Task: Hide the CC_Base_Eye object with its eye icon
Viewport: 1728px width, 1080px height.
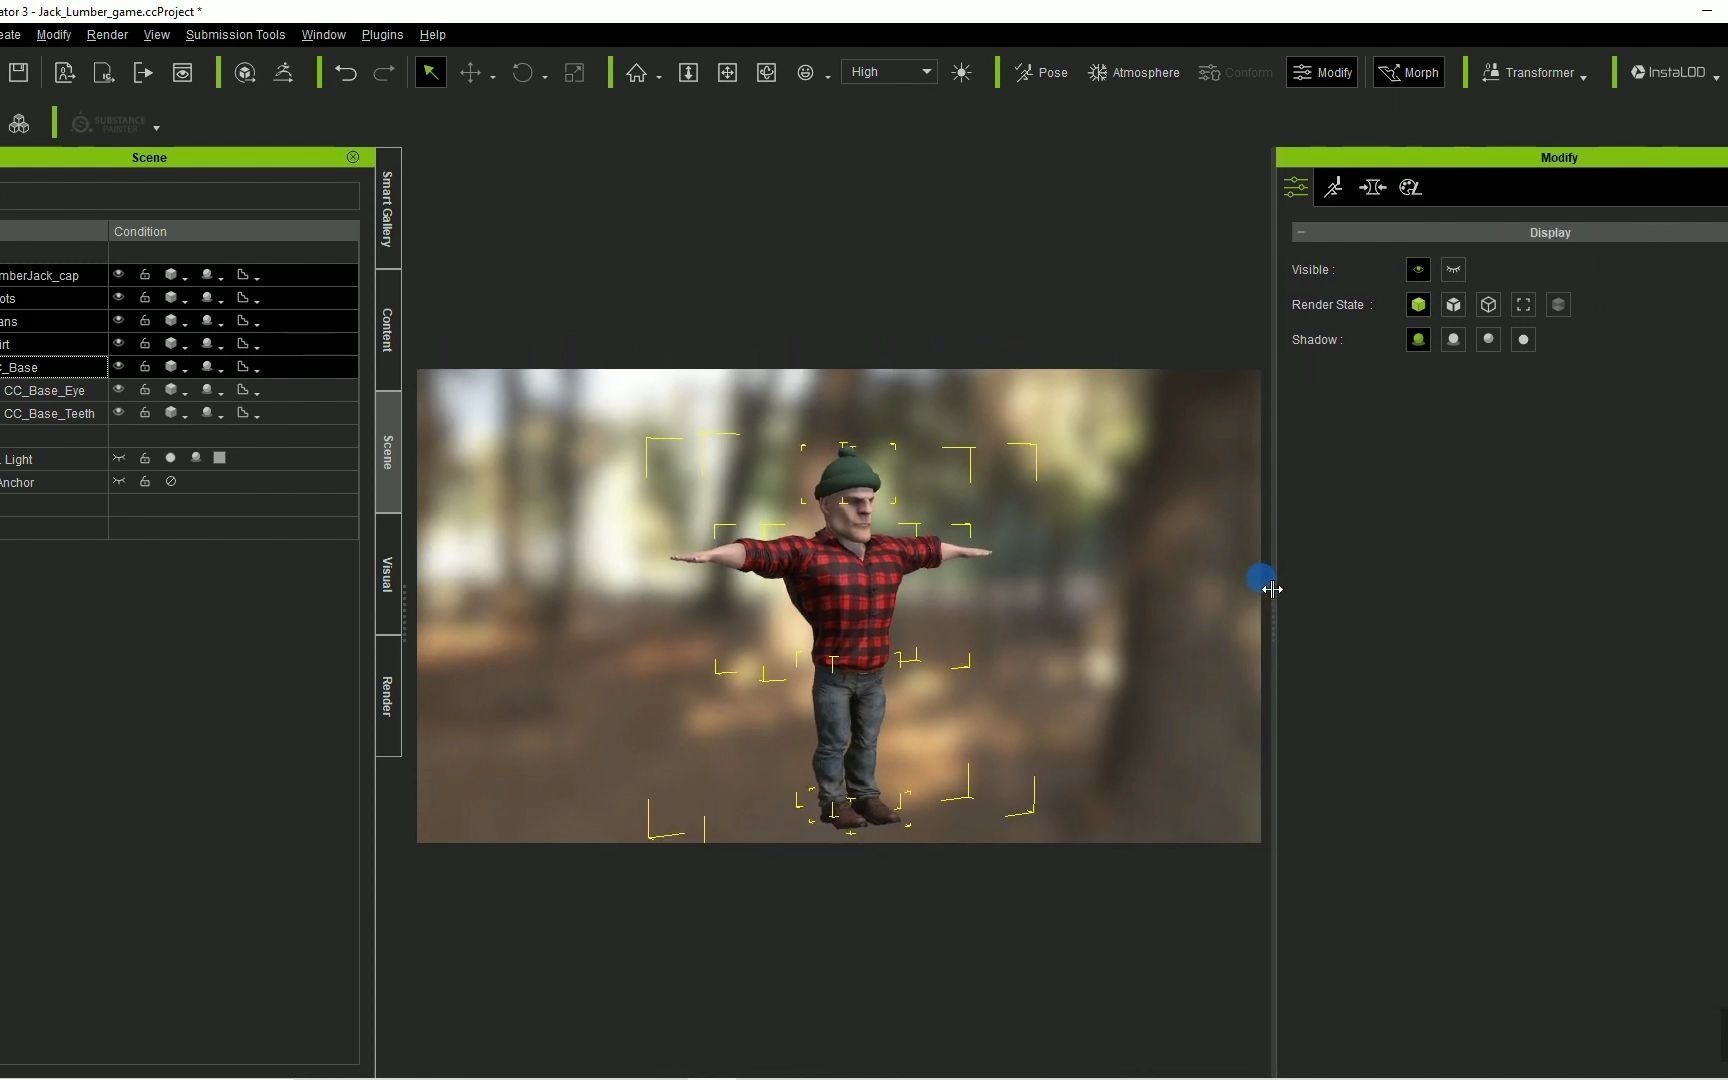Action: (x=118, y=390)
